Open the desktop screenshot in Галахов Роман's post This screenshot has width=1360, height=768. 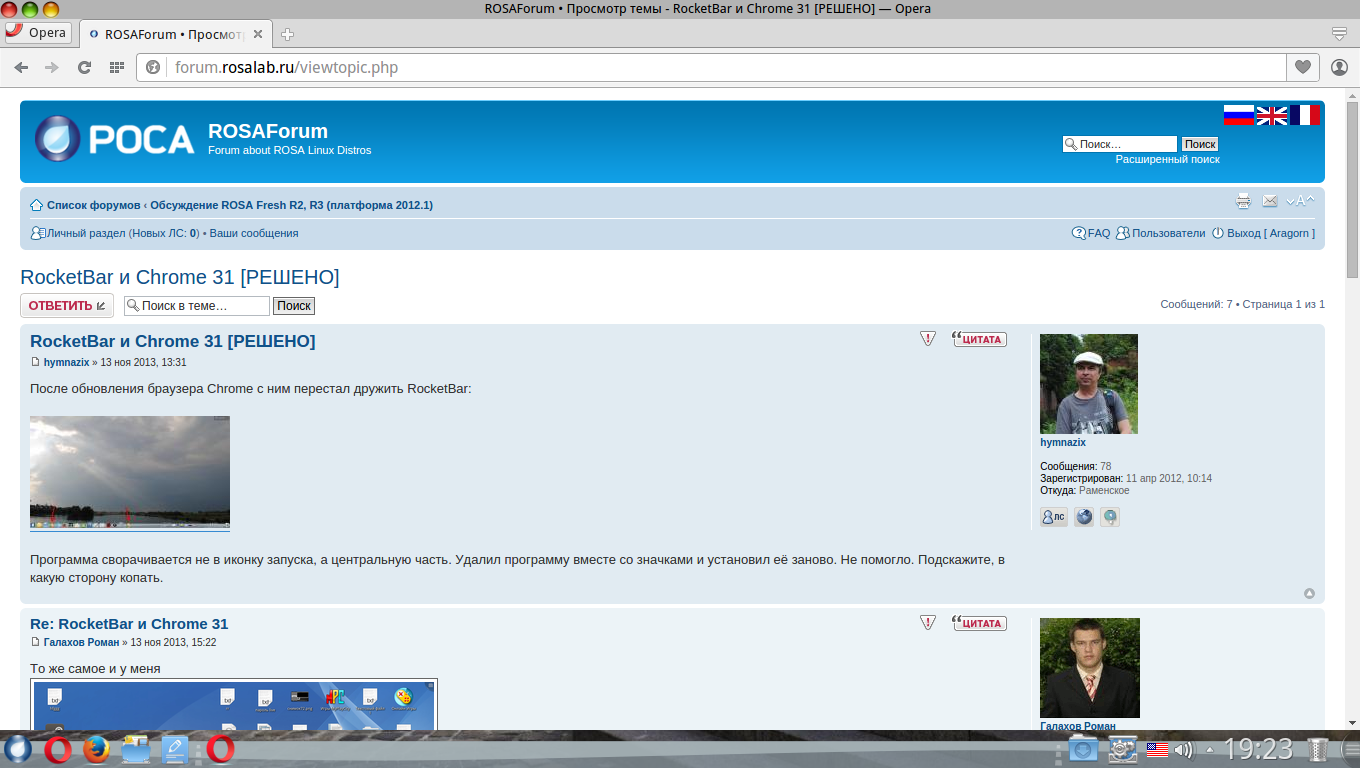click(234, 705)
